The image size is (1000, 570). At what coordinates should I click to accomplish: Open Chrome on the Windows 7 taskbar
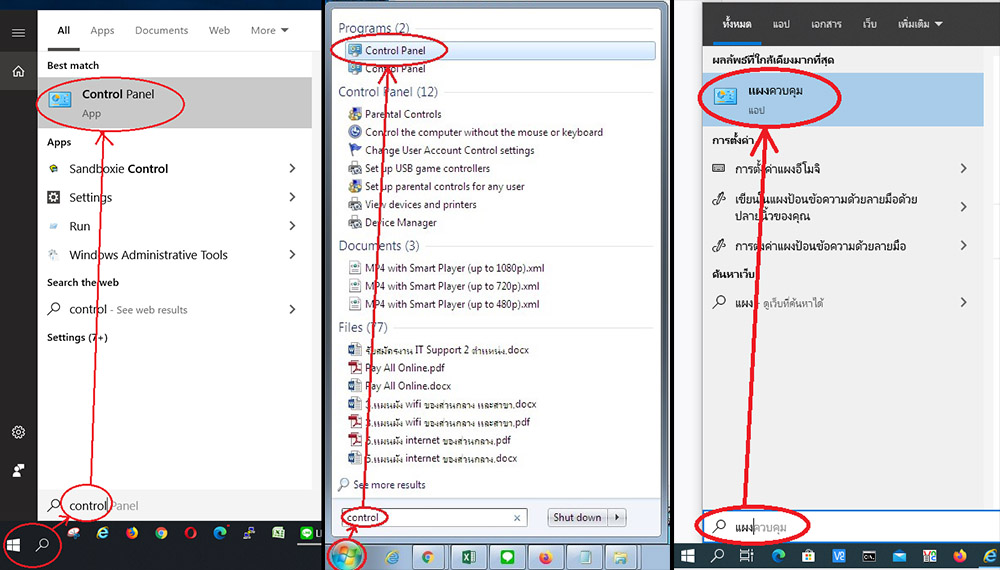tap(428, 557)
